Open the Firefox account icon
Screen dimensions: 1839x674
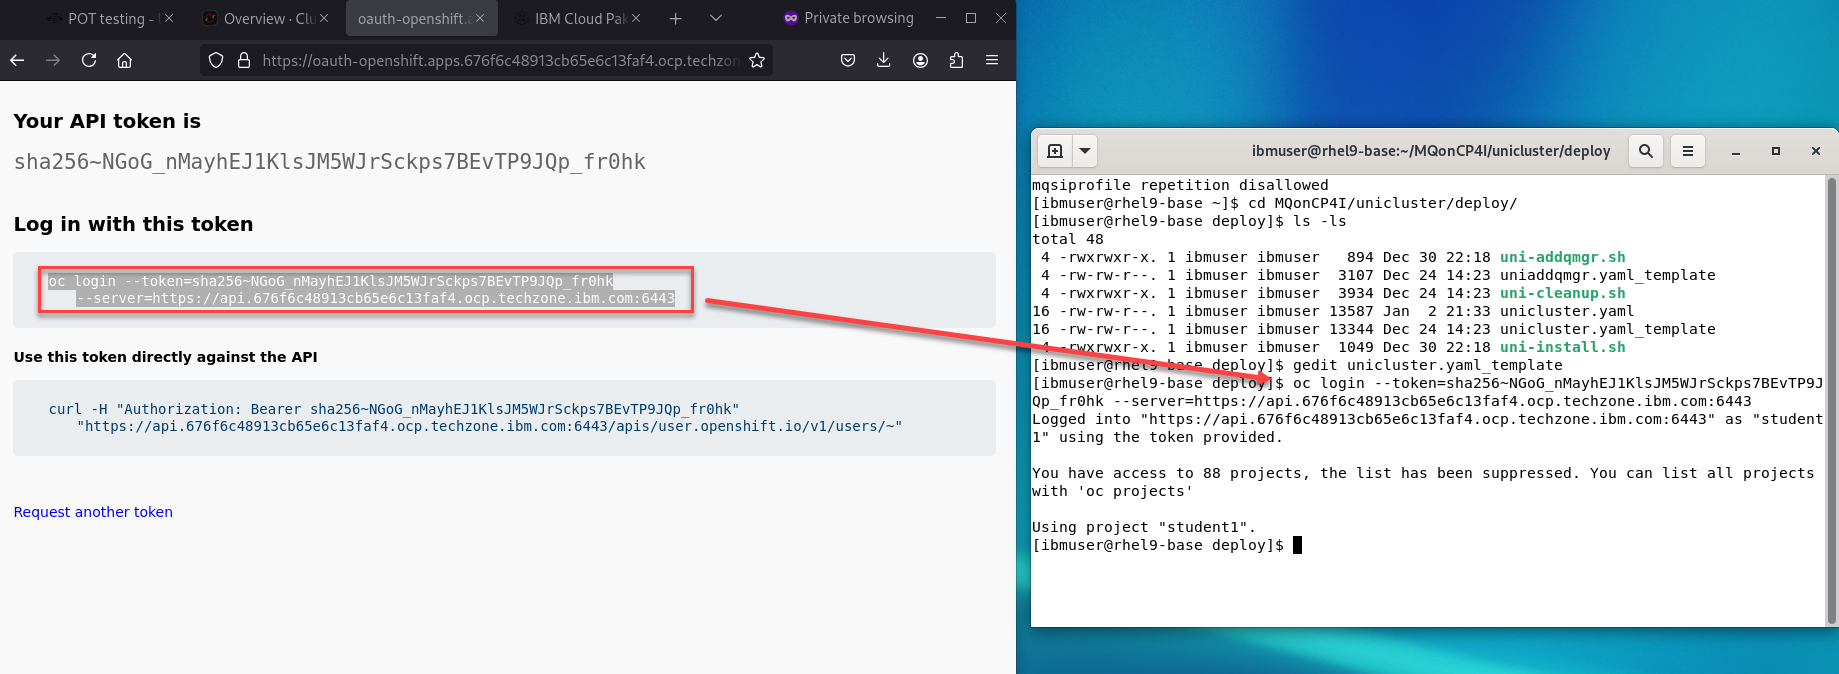pos(920,60)
